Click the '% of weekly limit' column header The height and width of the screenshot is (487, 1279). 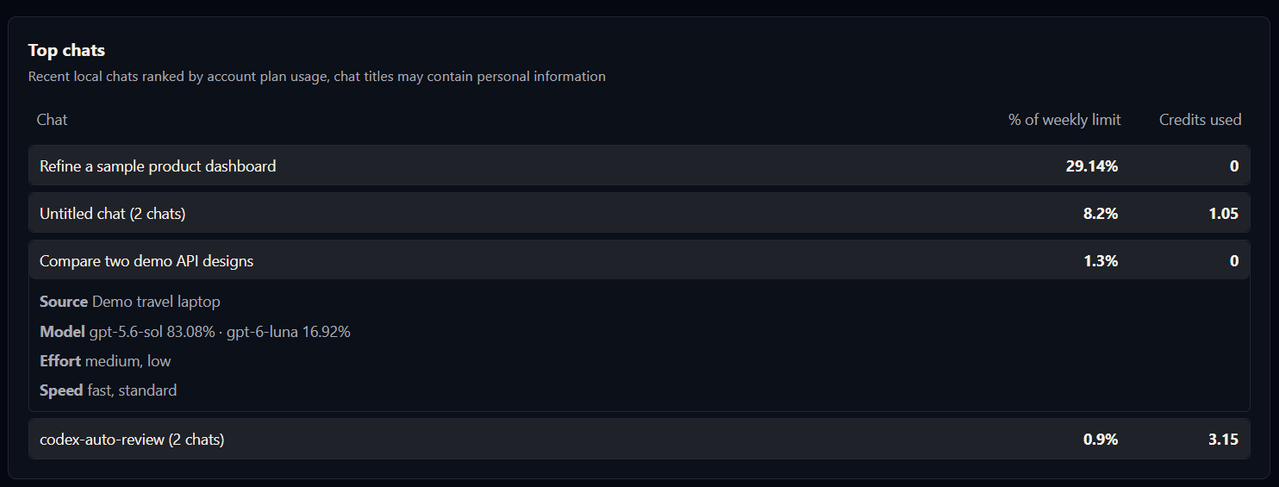[1064, 119]
